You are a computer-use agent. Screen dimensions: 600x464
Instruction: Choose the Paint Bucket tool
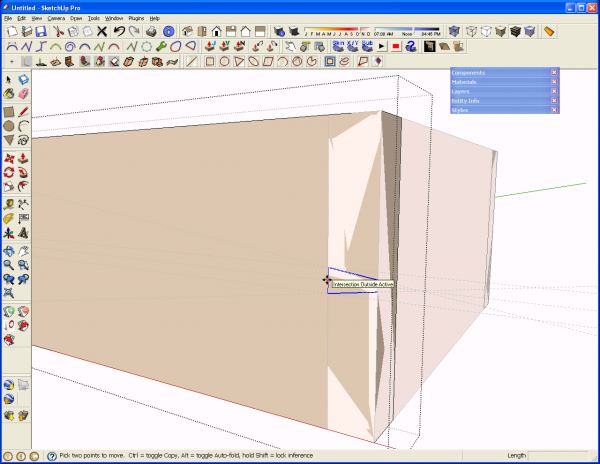[9, 93]
